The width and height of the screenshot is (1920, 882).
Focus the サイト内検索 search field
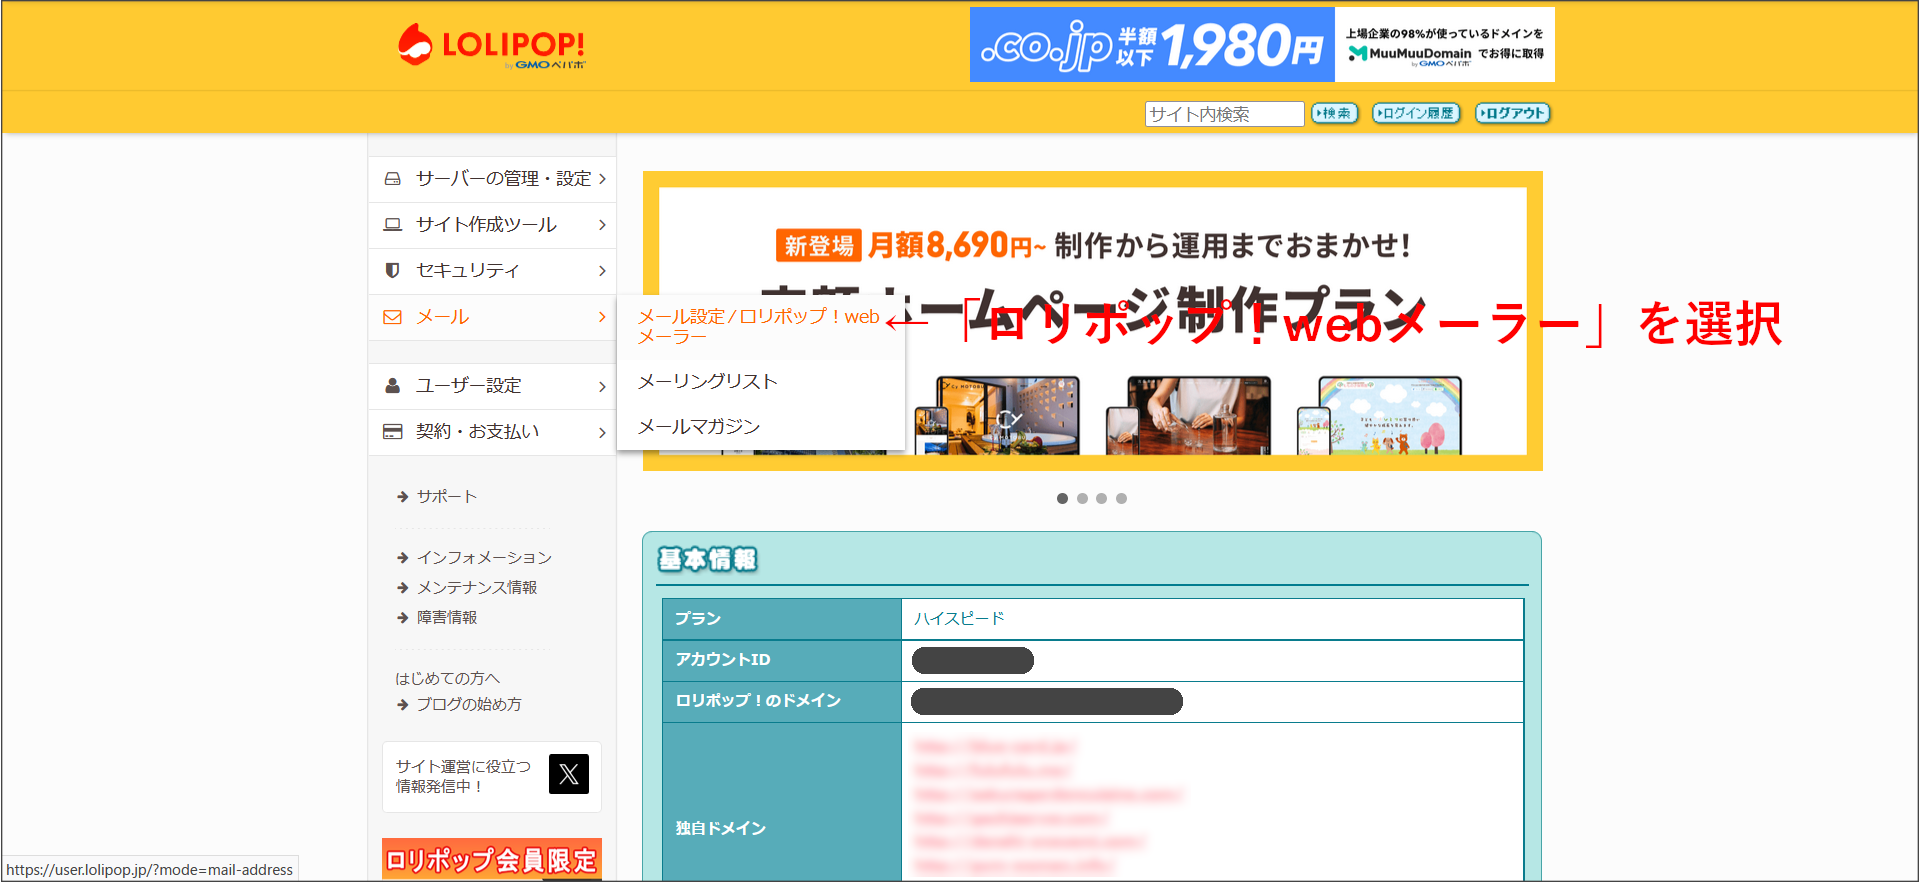pos(1224,114)
